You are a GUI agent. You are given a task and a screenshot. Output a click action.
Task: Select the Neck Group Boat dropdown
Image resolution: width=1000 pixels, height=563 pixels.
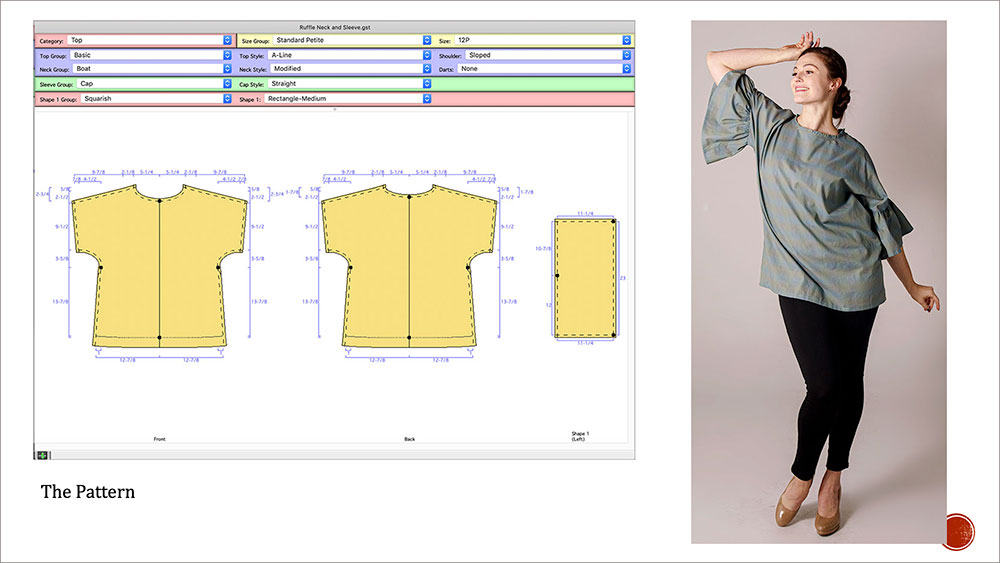pos(150,69)
